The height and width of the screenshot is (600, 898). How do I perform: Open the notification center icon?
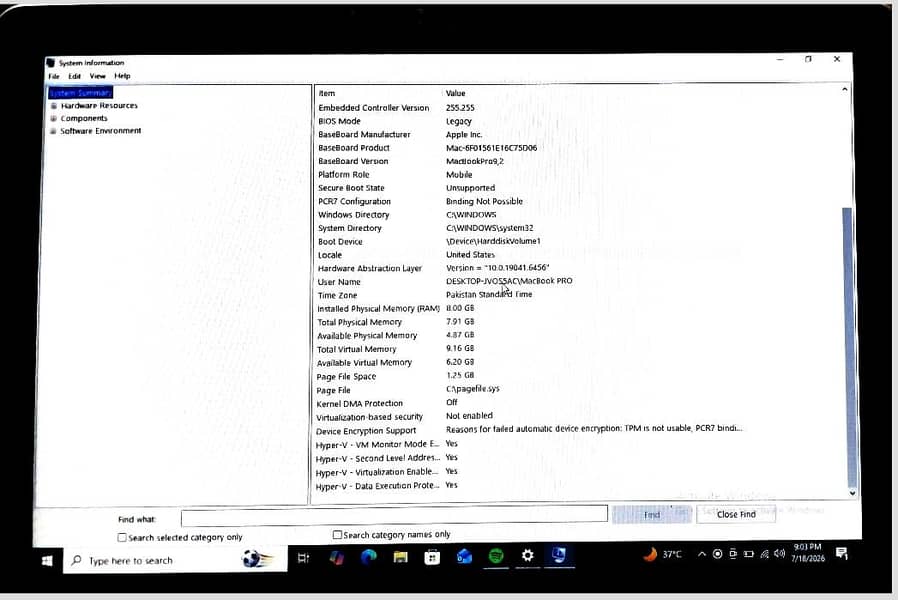point(841,553)
